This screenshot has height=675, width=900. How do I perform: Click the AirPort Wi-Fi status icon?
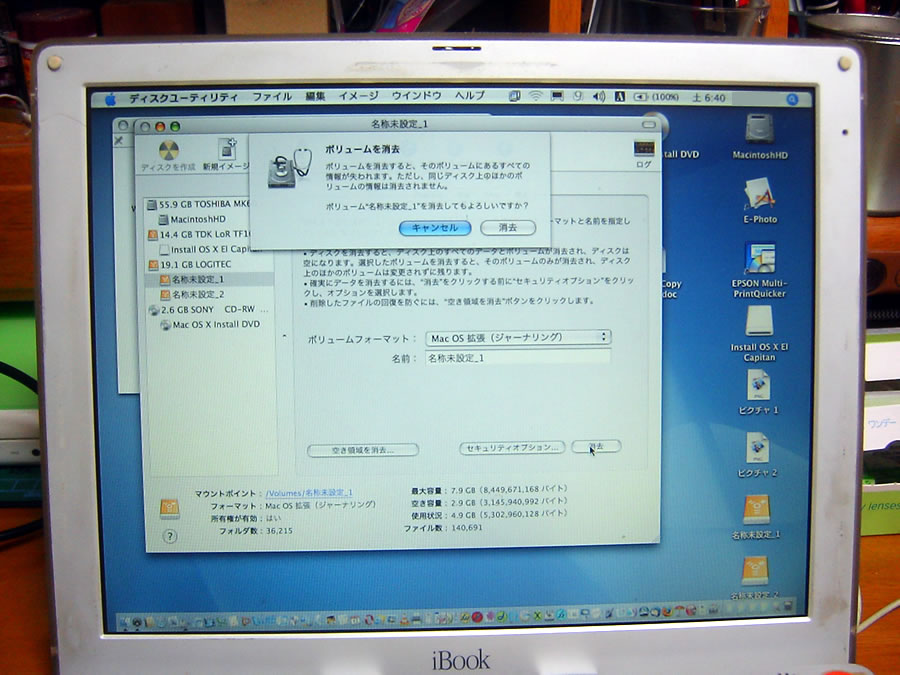tap(535, 96)
